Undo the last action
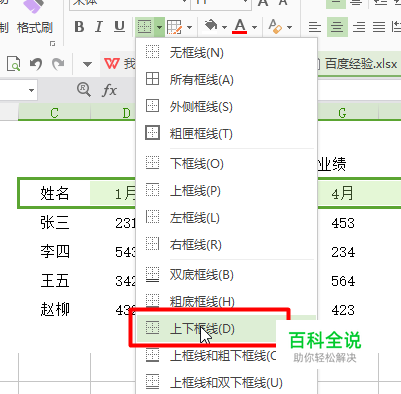 click(x=36, y=63)
